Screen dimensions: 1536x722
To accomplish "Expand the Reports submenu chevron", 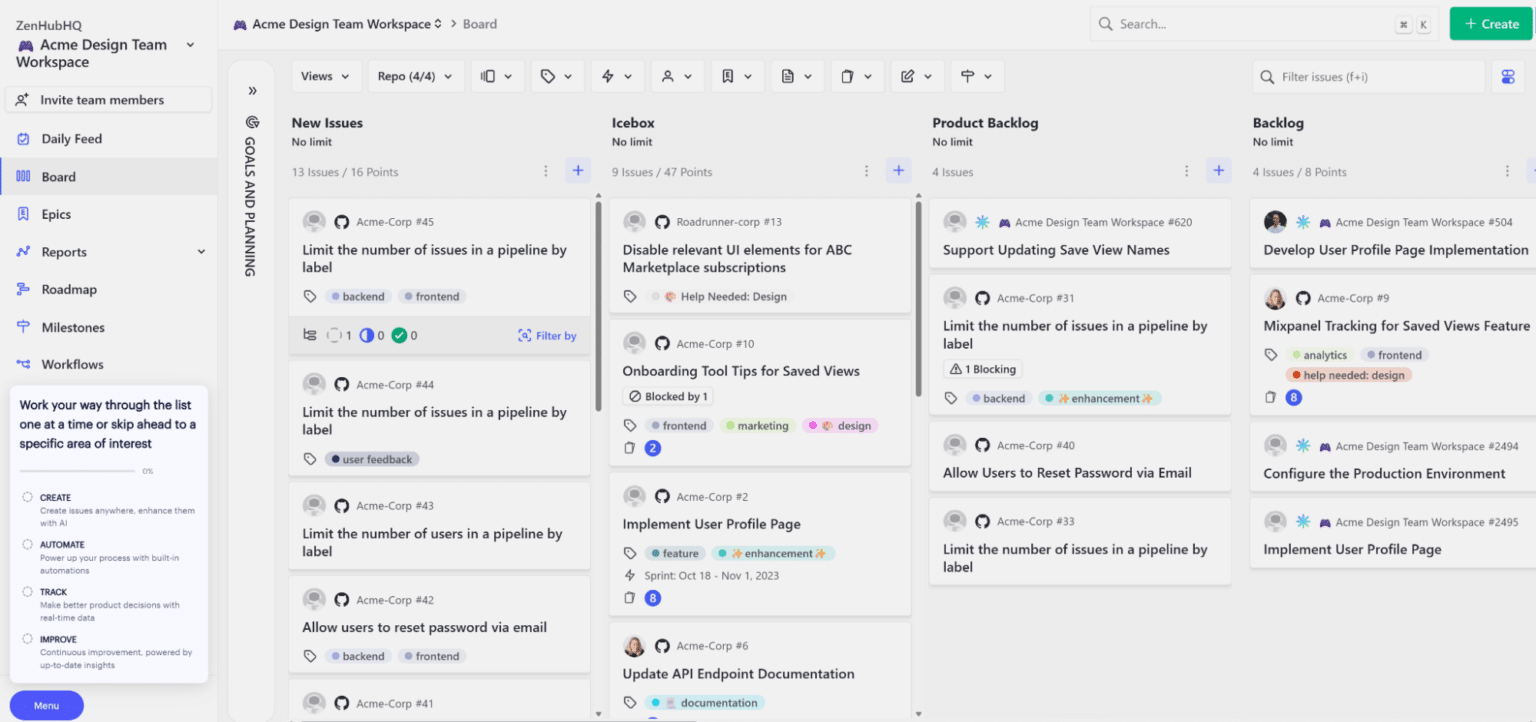I will pyautogui.click(x=201, y=252).
